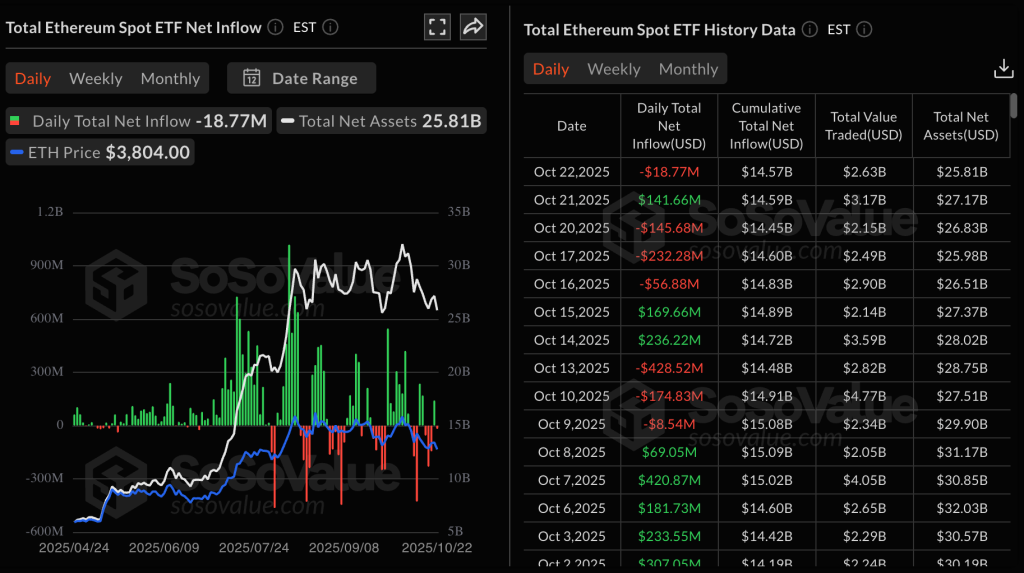This screenshot has width=1024, height=573.
Task: Switch chart to Weekly view
Action: point(95,78)
